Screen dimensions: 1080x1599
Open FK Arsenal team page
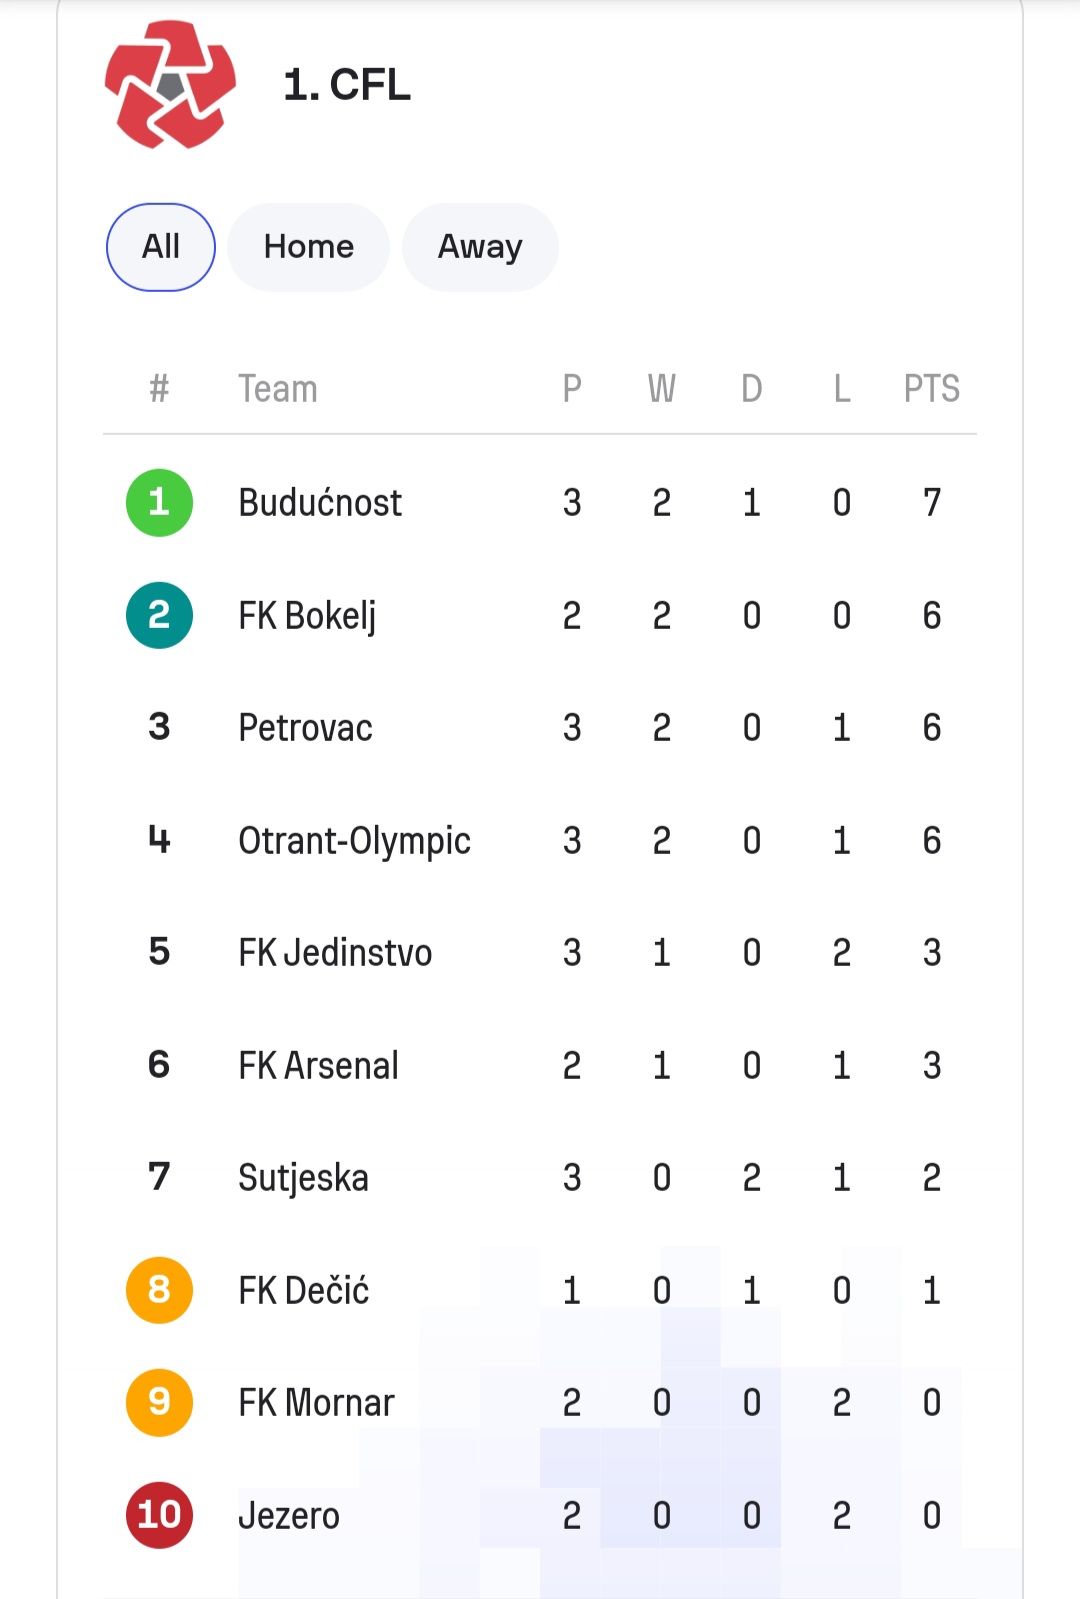point(318,1066)
